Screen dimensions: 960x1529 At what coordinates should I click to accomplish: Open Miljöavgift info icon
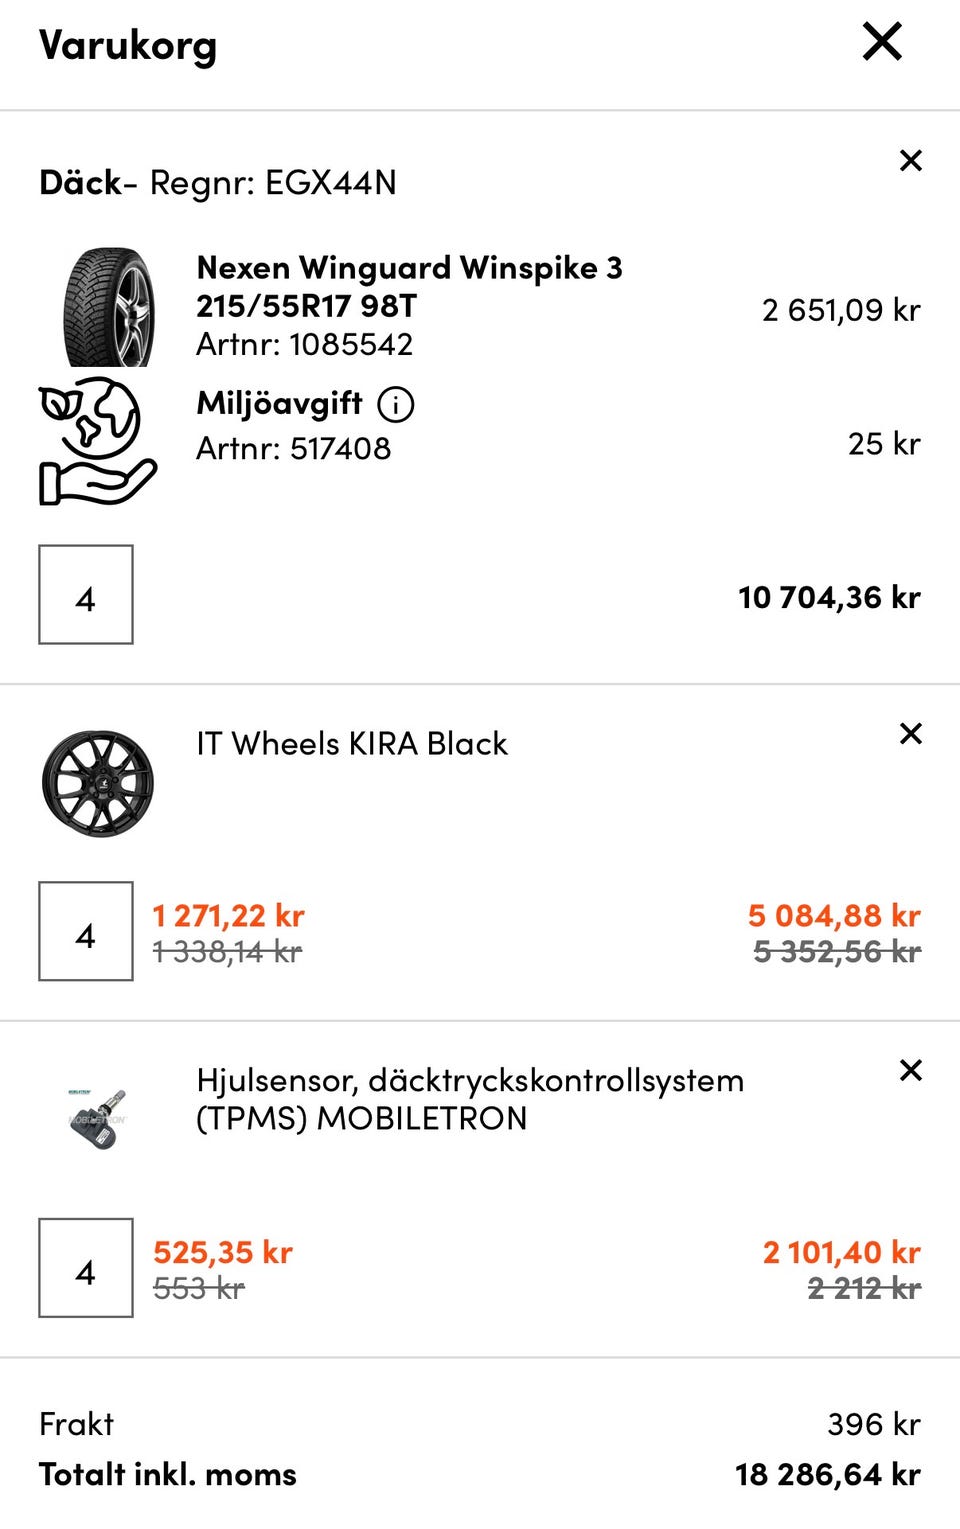[395, 404]
